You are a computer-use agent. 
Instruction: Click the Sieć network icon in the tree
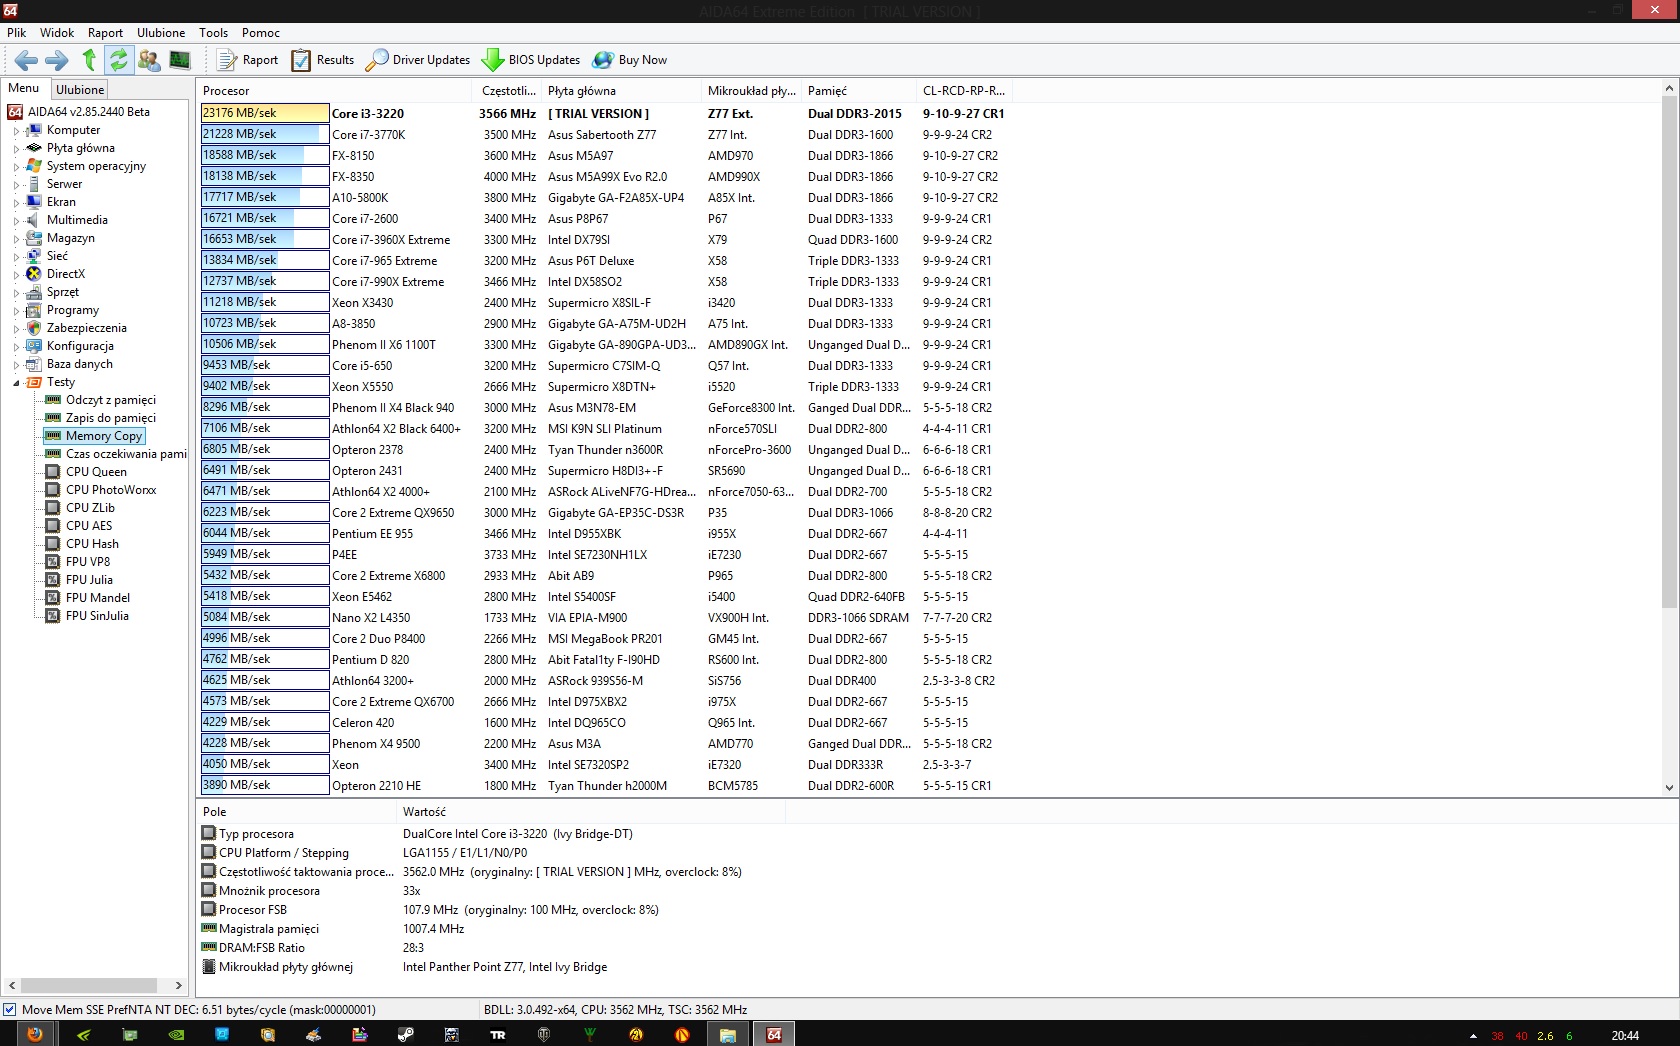(34, 256)
